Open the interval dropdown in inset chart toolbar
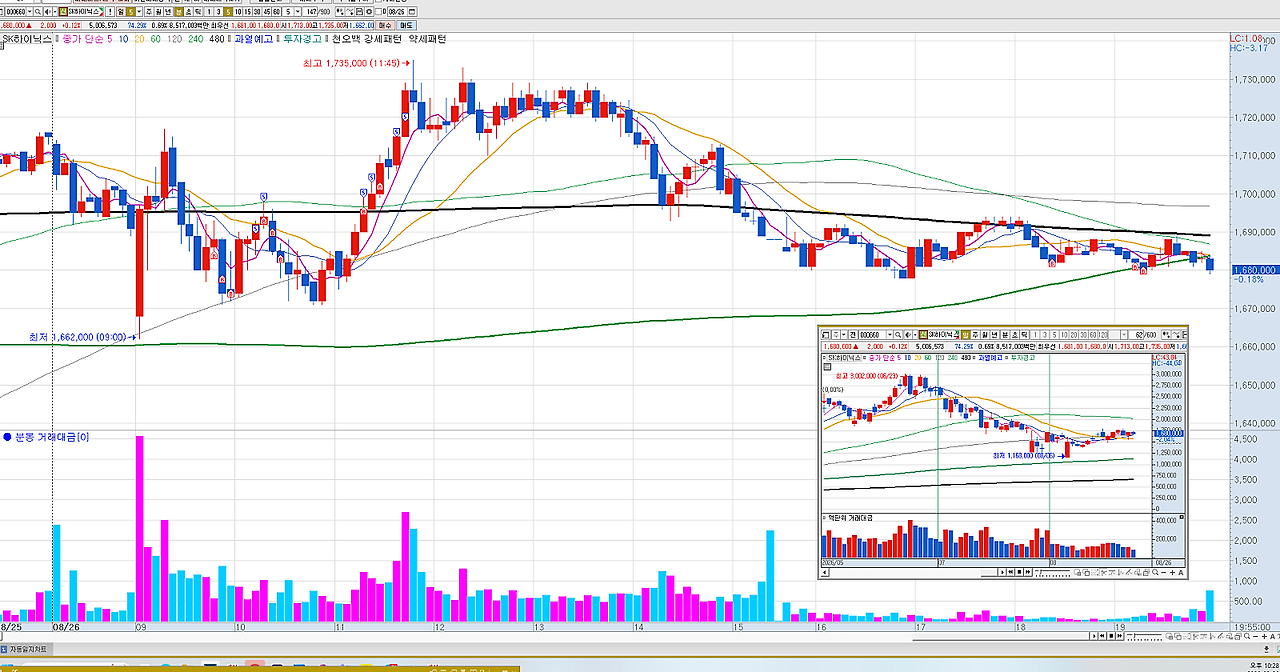This screenshot has height=672, width=1280. 1124,335
